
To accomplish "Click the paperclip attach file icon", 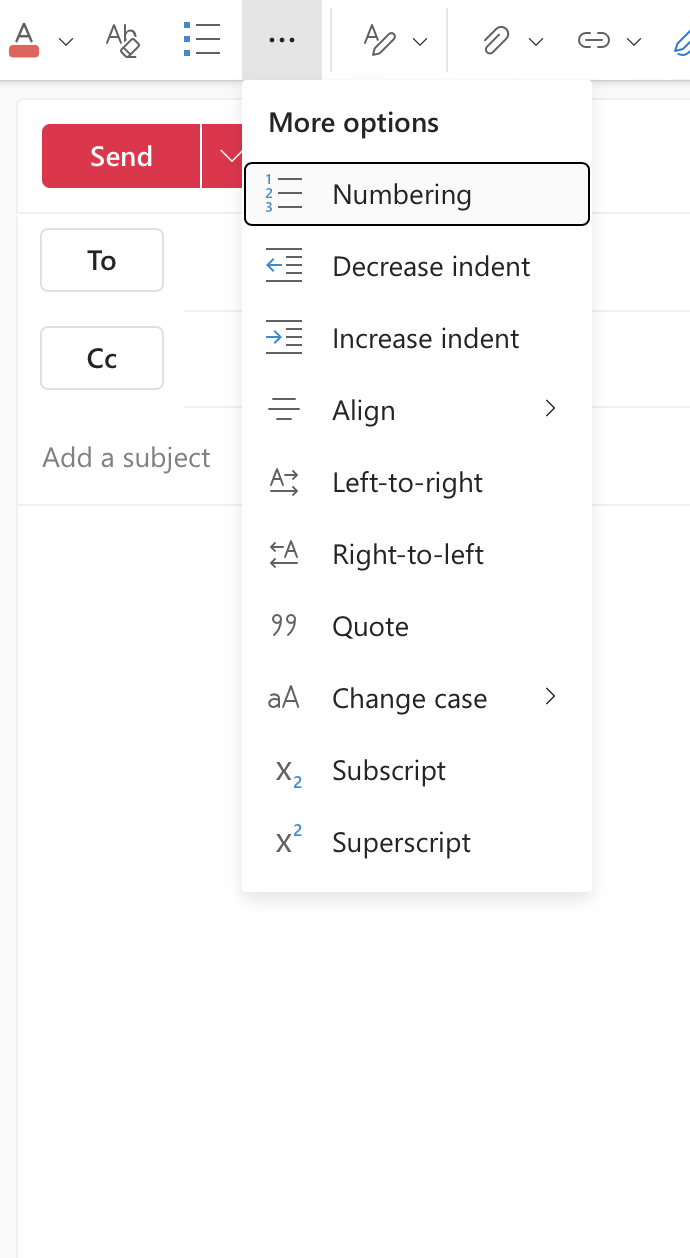I will pyautogui.click(x=494, y=40).
